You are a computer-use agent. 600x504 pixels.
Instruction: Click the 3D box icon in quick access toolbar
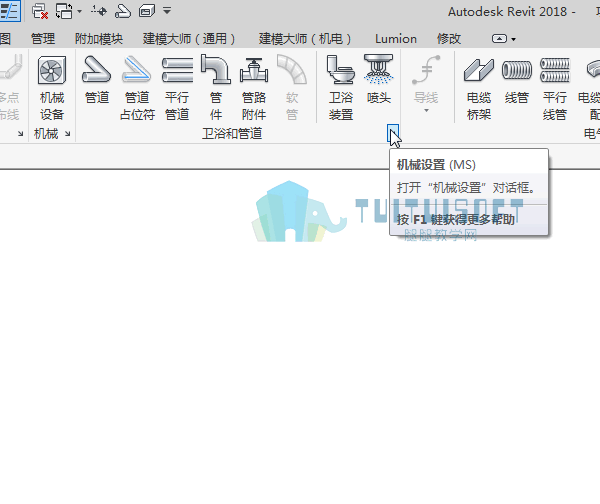point(147,11)
